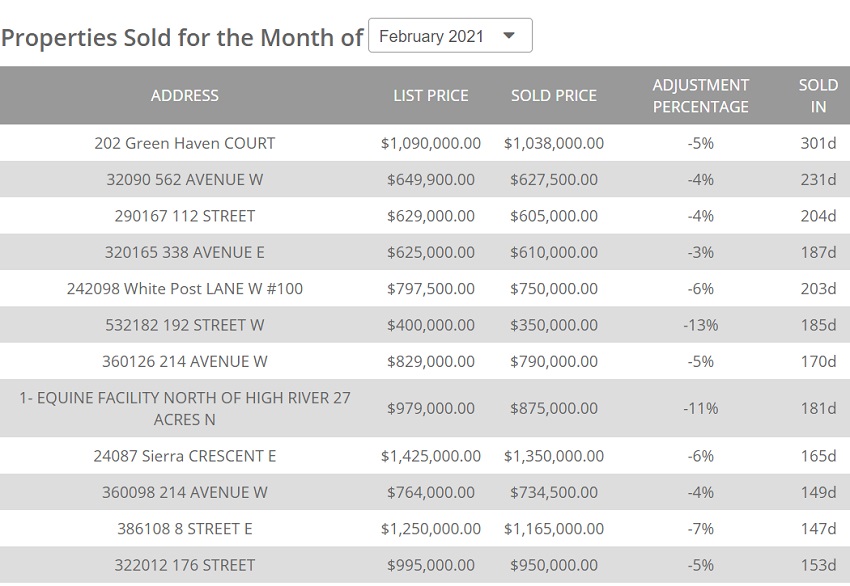850x586 pixels.
Task: Click the LIST PRICE column header
Action: pos(430,96)
